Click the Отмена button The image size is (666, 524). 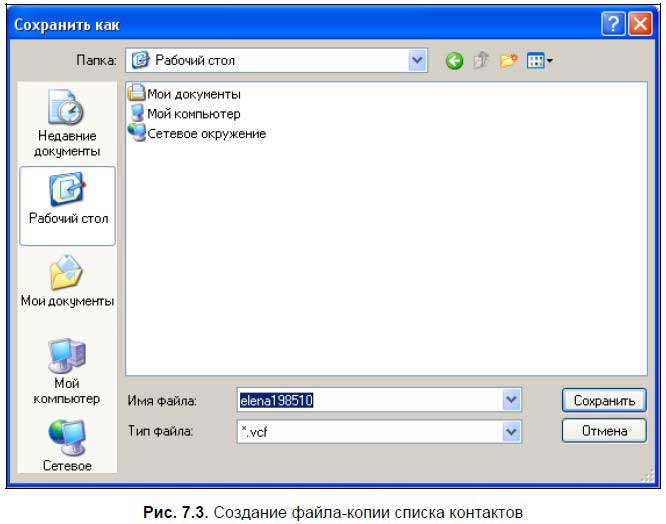603,431
